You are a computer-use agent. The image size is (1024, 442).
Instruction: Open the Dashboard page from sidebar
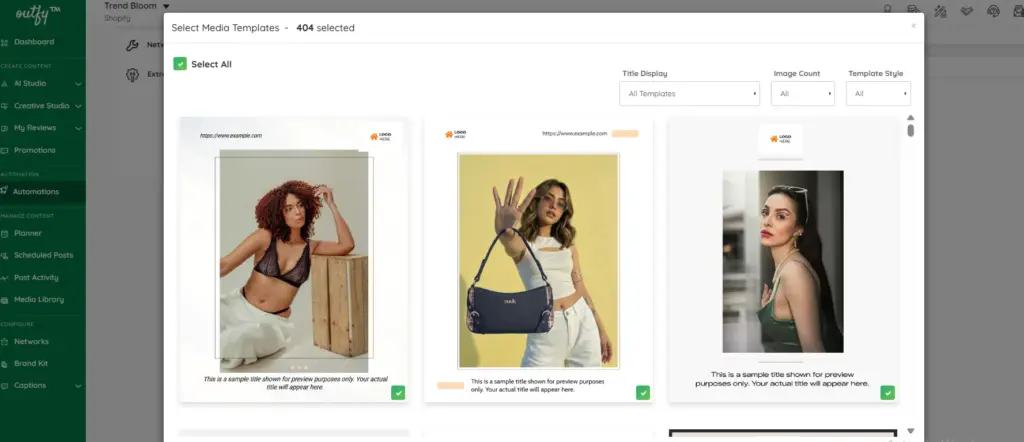click(x=34, y=42)
